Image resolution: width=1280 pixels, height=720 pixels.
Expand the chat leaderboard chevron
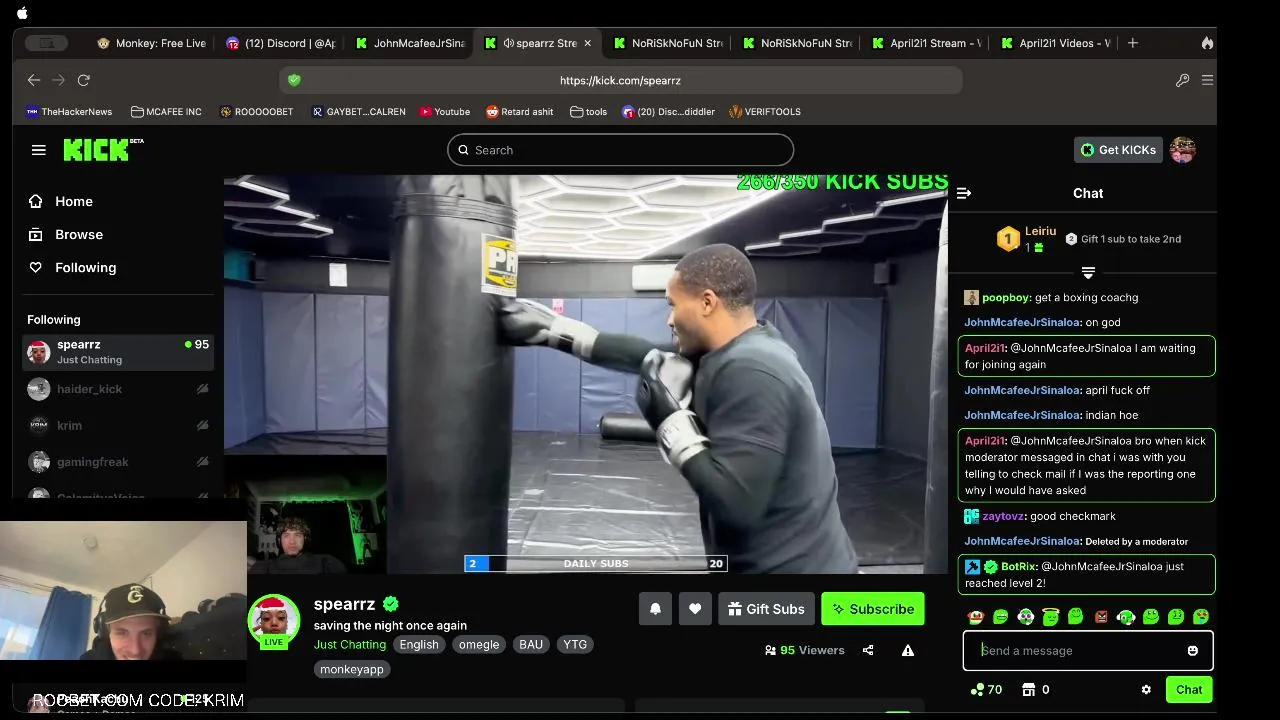tap(1088, 272)
